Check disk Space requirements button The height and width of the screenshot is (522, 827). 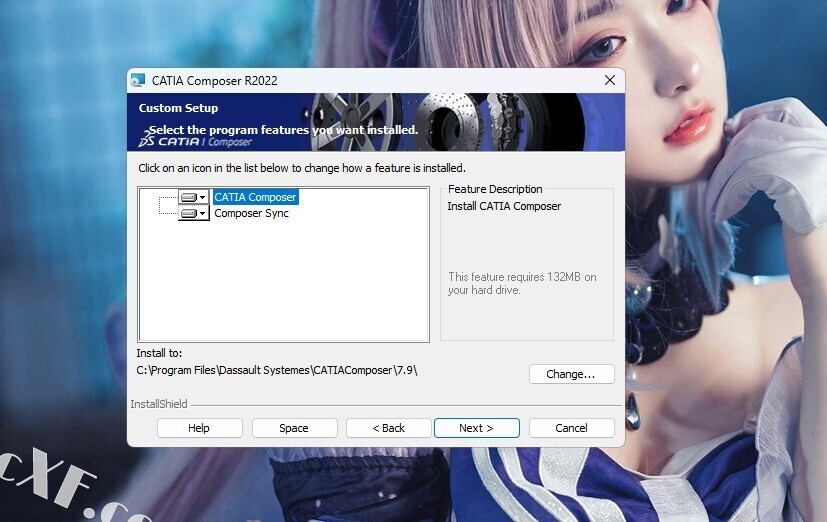pyautogui.click(x=294, y=428)
